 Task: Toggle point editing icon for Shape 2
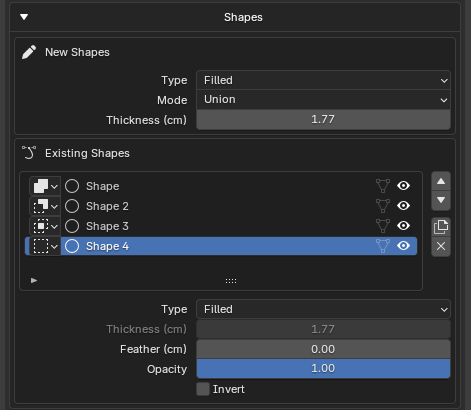click(x=383, y=206)
